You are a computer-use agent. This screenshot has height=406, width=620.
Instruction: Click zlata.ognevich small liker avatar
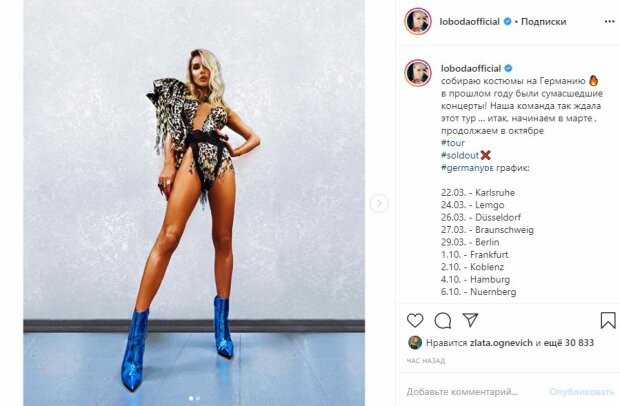(414, 343)
